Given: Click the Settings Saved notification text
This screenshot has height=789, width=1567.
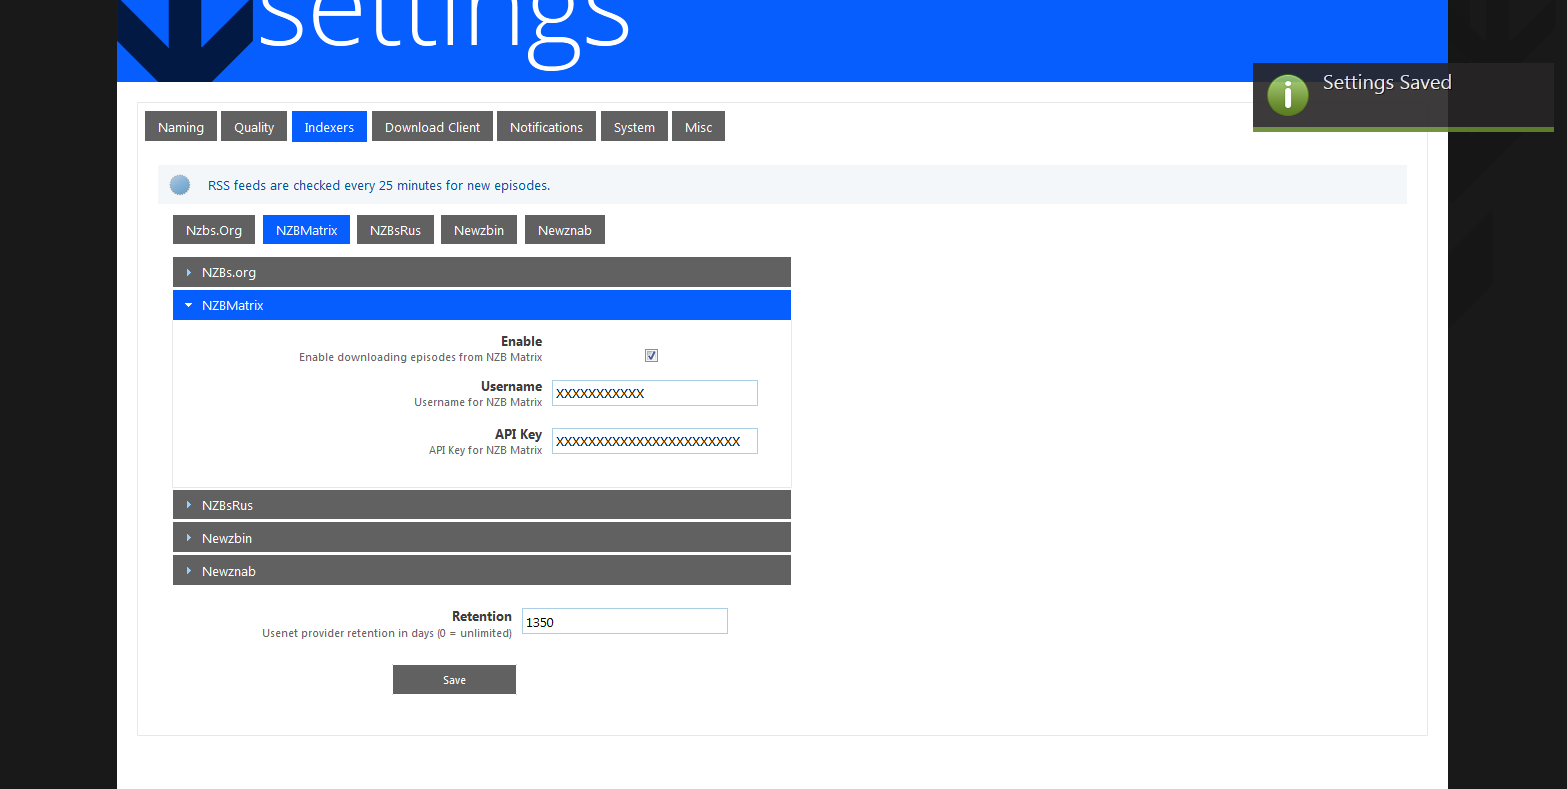Looking at the screenshot, I should tap(1387, 83).
